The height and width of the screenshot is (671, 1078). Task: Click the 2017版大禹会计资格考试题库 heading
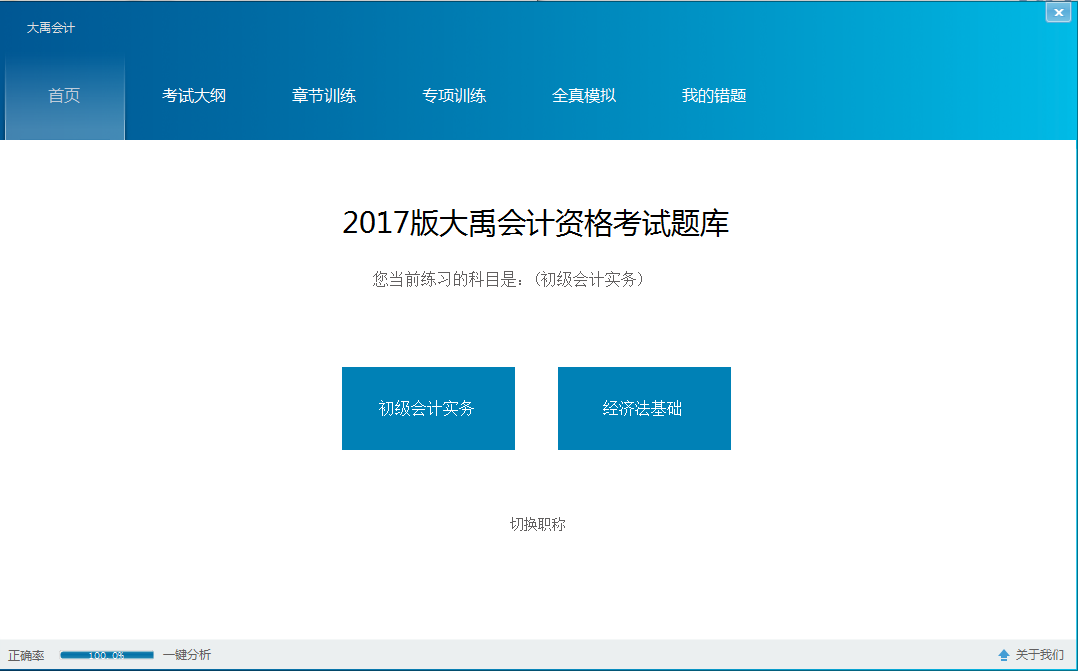click(x=536, y=223)
